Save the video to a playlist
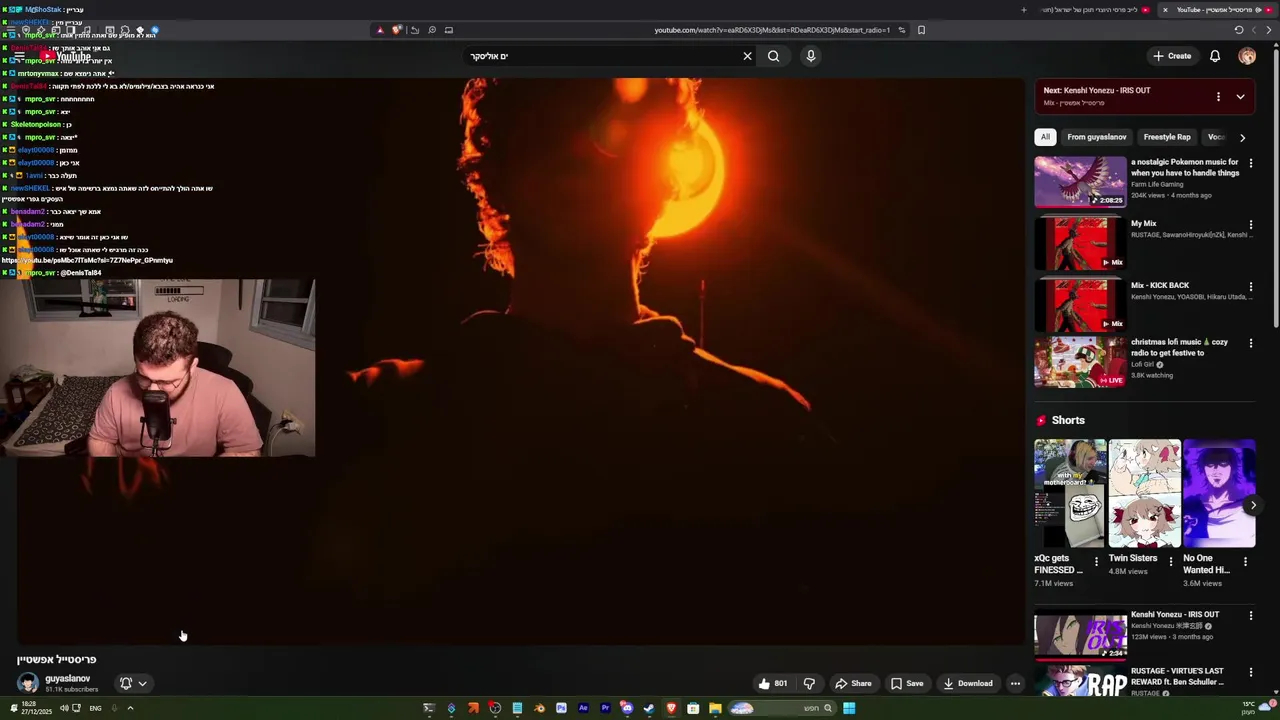This screenshot has width=1280, height=720. pos(907,684)
